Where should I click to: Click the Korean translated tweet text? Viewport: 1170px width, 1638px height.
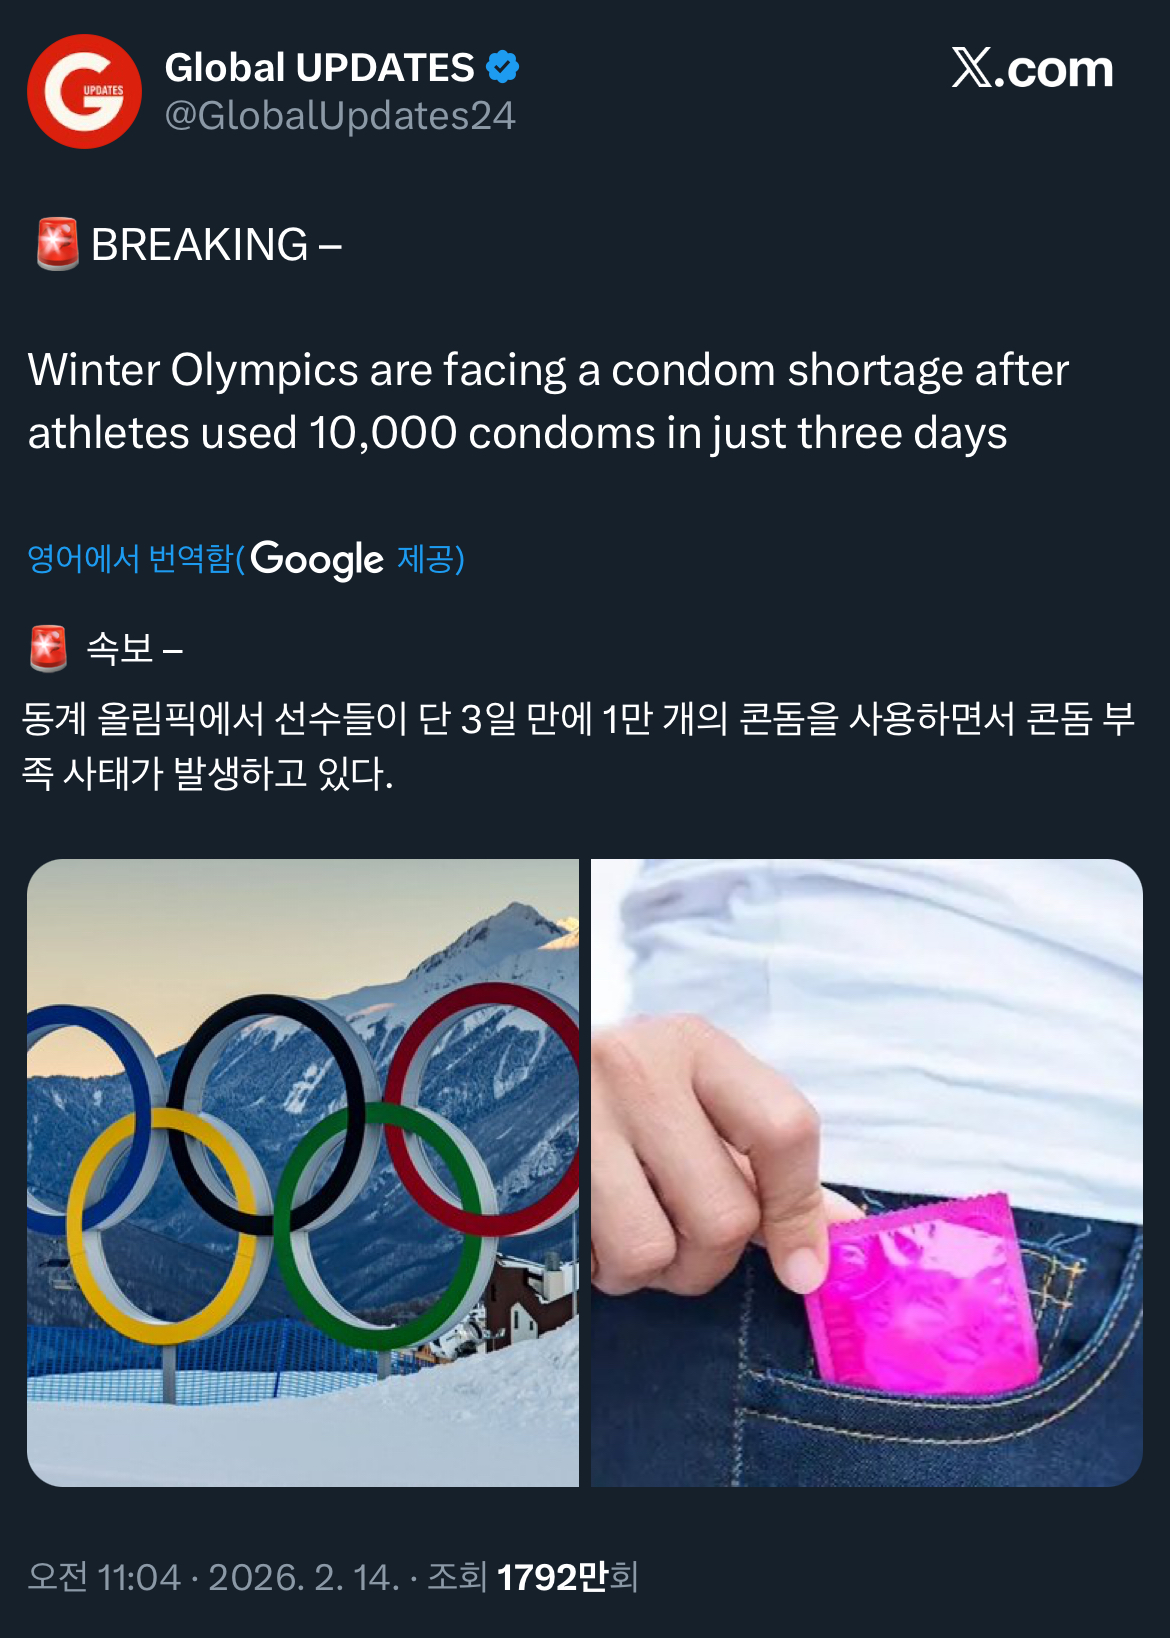[x=578, y=745]
